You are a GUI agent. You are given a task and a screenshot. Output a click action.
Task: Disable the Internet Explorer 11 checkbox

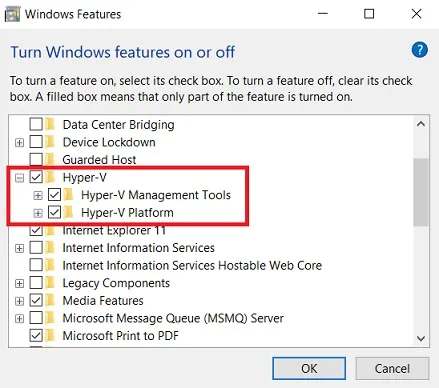[36, 230]
